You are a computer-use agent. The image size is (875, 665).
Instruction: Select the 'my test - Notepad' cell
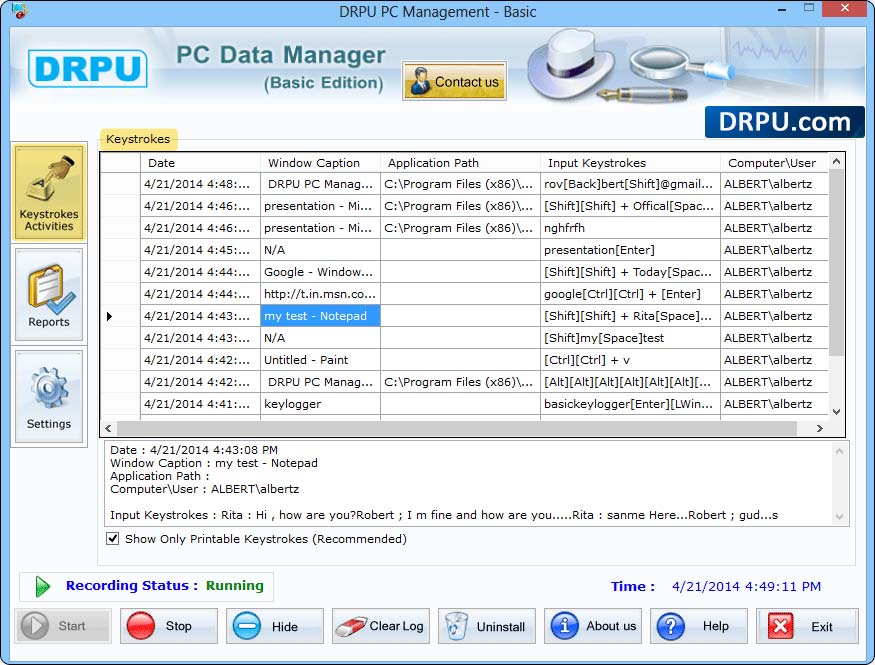pos(320,316)
